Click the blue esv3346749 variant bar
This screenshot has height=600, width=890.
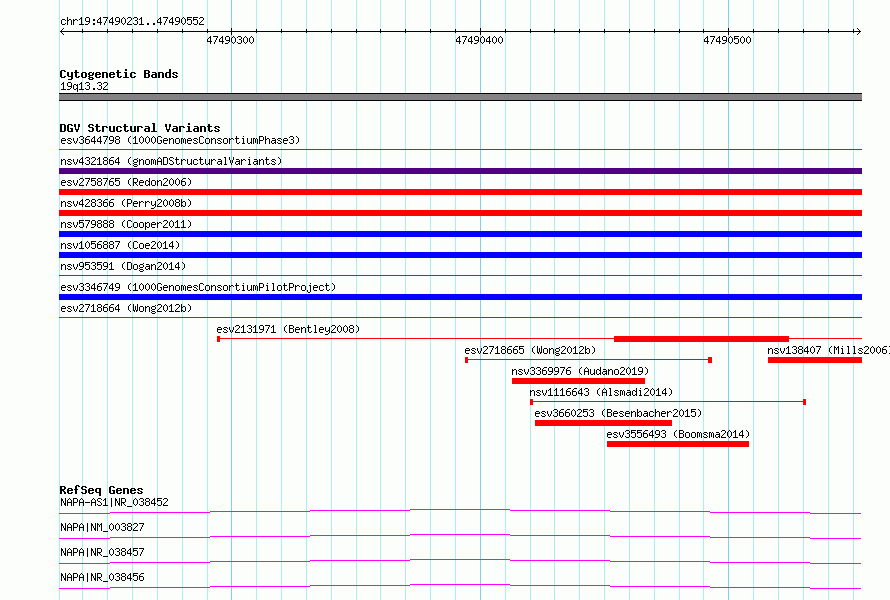[x=460, y=297]
